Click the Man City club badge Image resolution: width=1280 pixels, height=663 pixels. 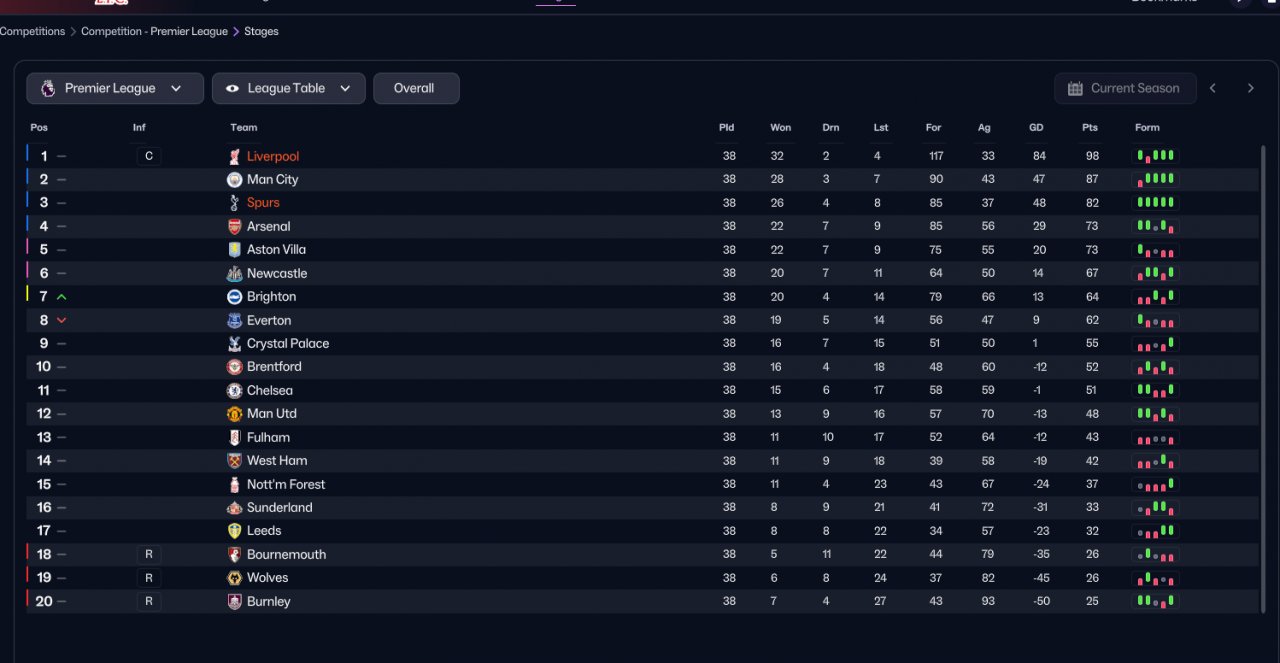coord(234,180)
